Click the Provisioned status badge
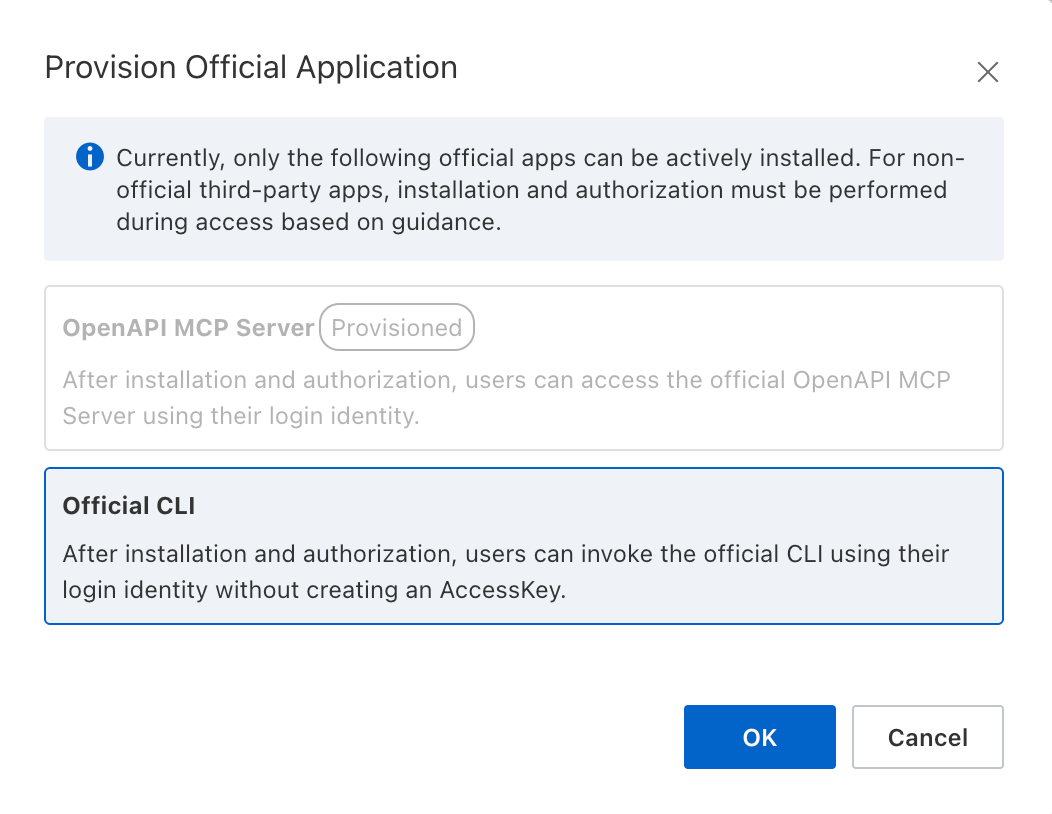This screenshot has height=814, width=1052. 396,328
